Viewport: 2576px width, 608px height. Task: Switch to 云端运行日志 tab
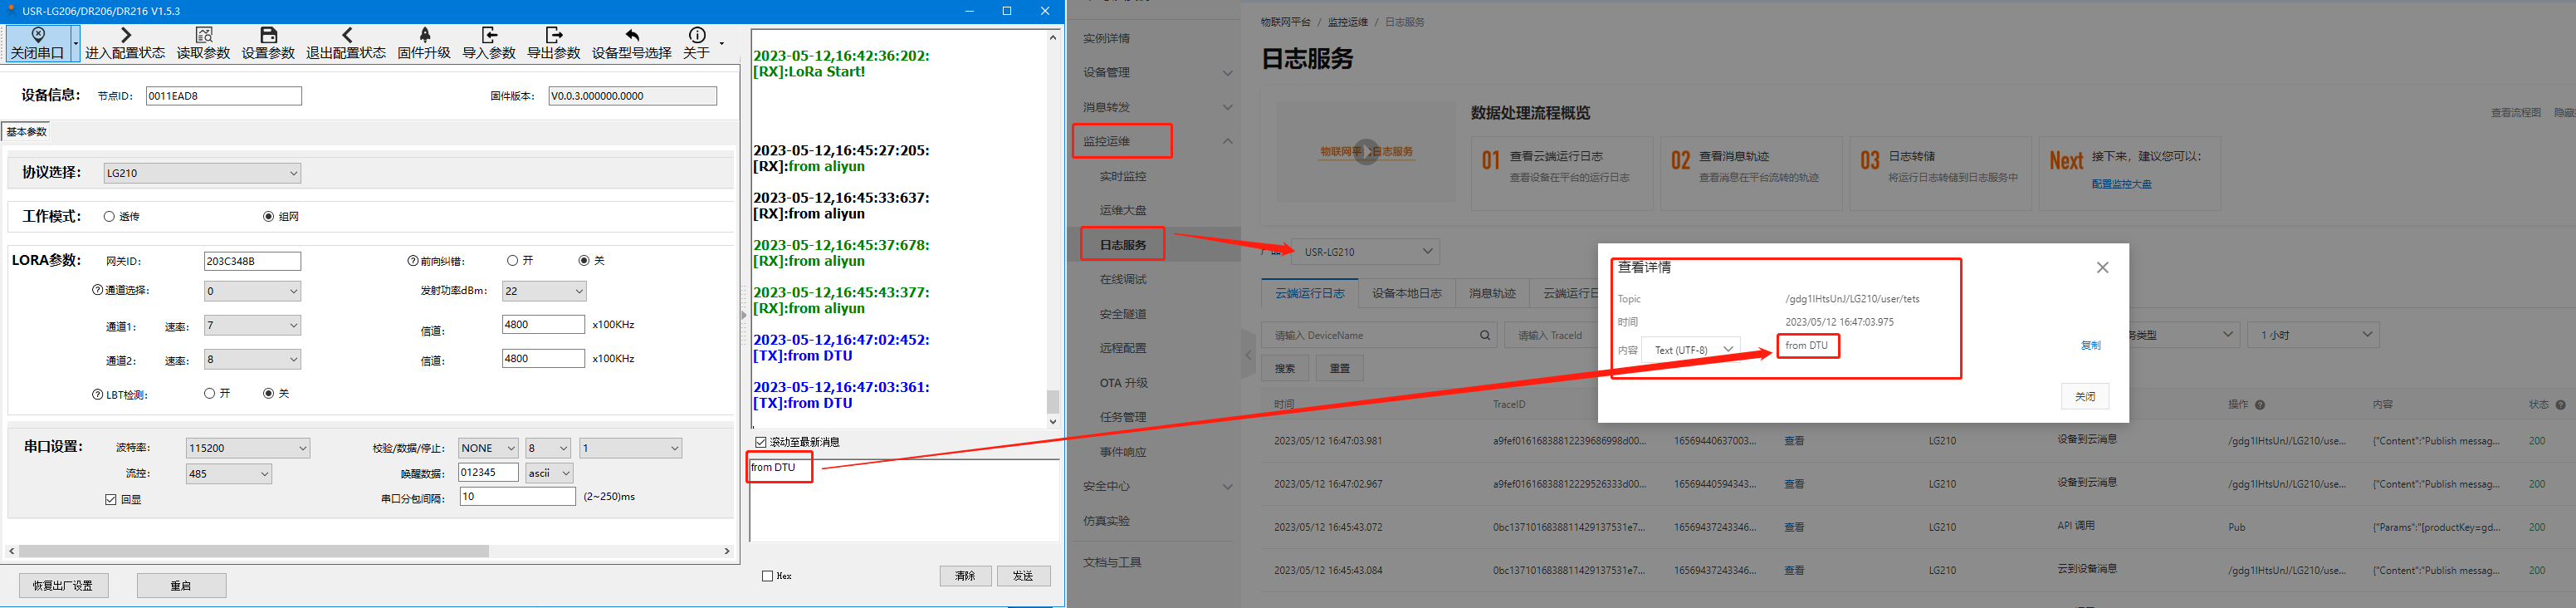point(1309,293)
